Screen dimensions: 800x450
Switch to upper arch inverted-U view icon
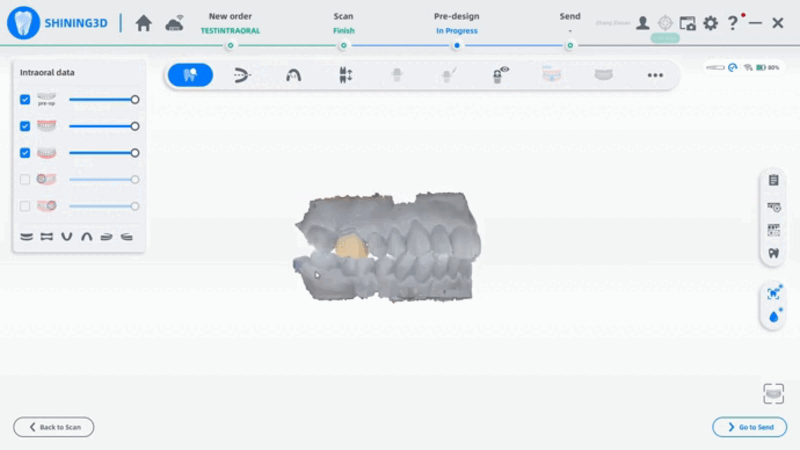point(87,237)
